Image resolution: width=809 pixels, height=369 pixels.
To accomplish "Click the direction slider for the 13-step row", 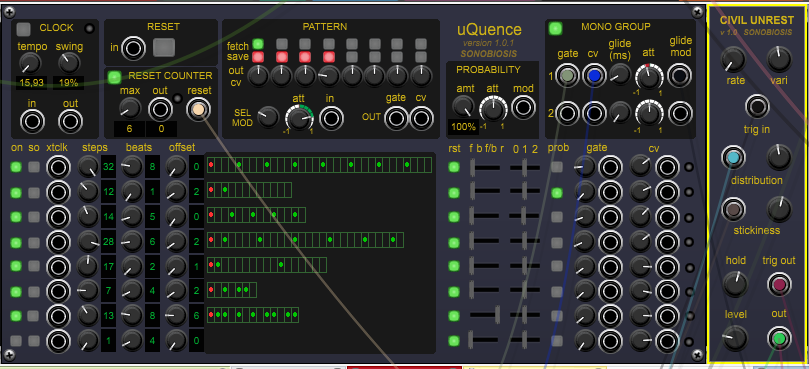I will click(484, 315).
